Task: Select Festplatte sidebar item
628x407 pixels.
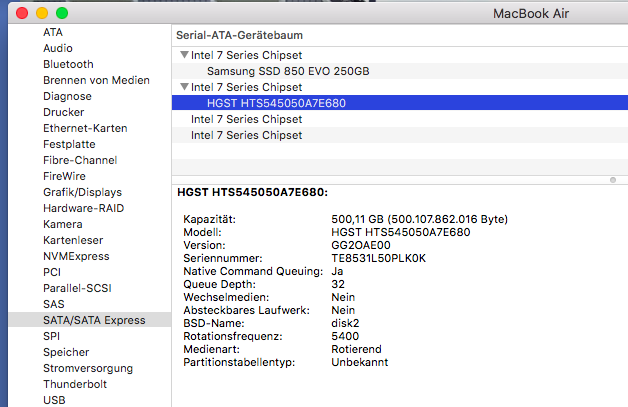Action: [x=69, y=144]
